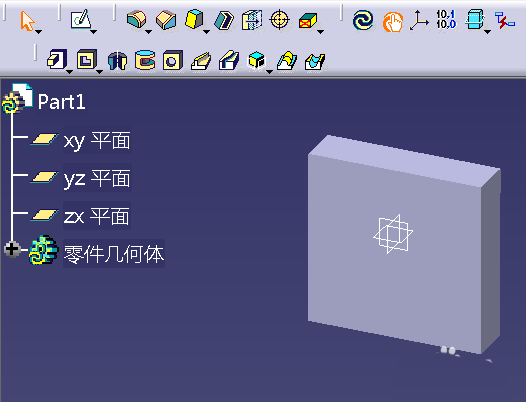Expand the 零件几何体 tree node
Viewport: 526px width, 402px height.
point(12,249)
